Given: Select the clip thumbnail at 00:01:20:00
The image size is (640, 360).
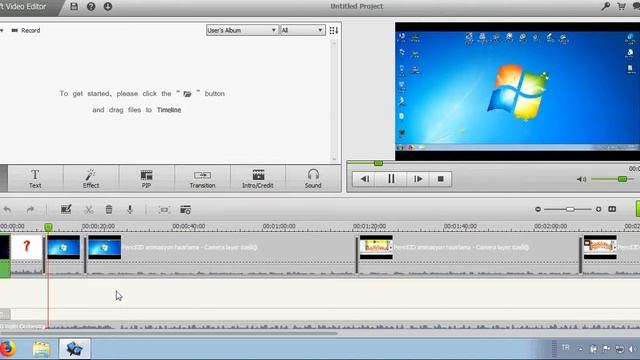Looking at the screenshot, I should (376, 247).
